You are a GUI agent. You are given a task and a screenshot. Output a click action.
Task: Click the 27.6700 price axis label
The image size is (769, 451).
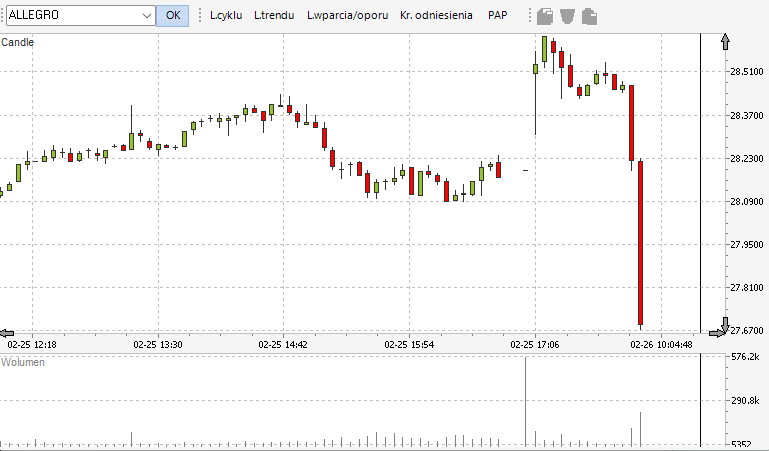pyautogui.click(x=747, y=331)
